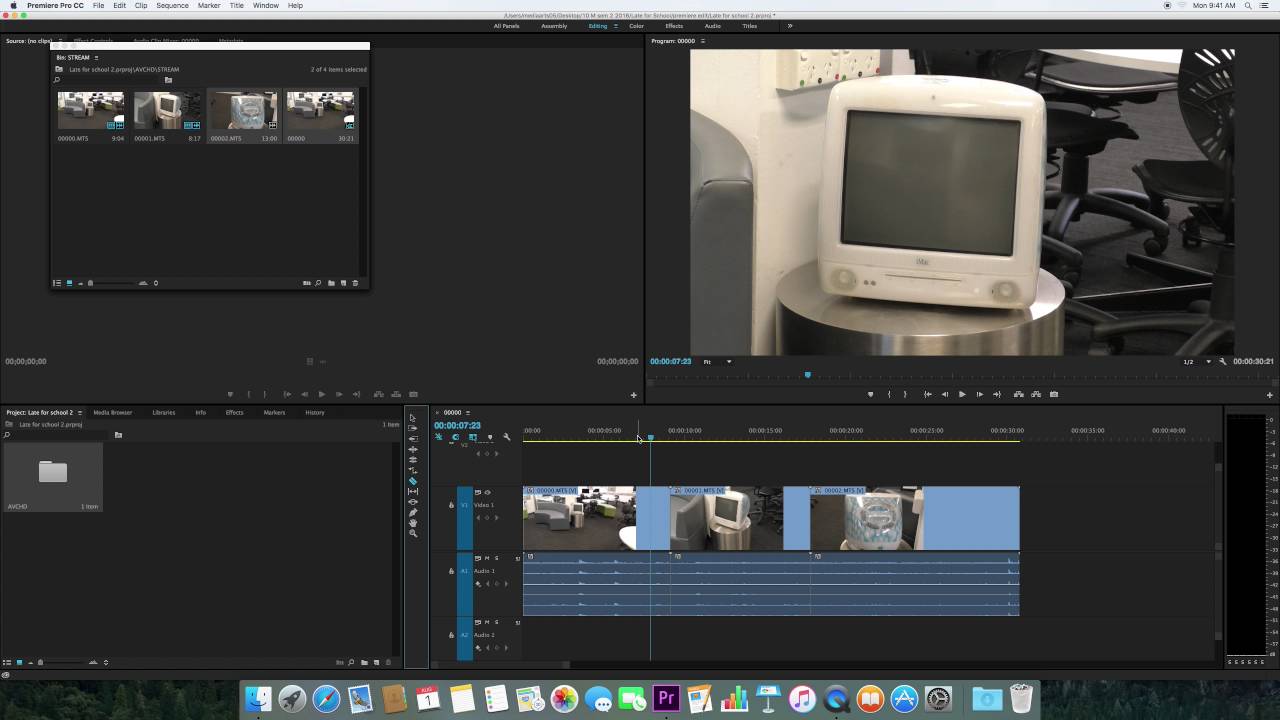Click the Extract button in Program monitor
Viewport: 1280px width, 720px height.
(1036, 394)
